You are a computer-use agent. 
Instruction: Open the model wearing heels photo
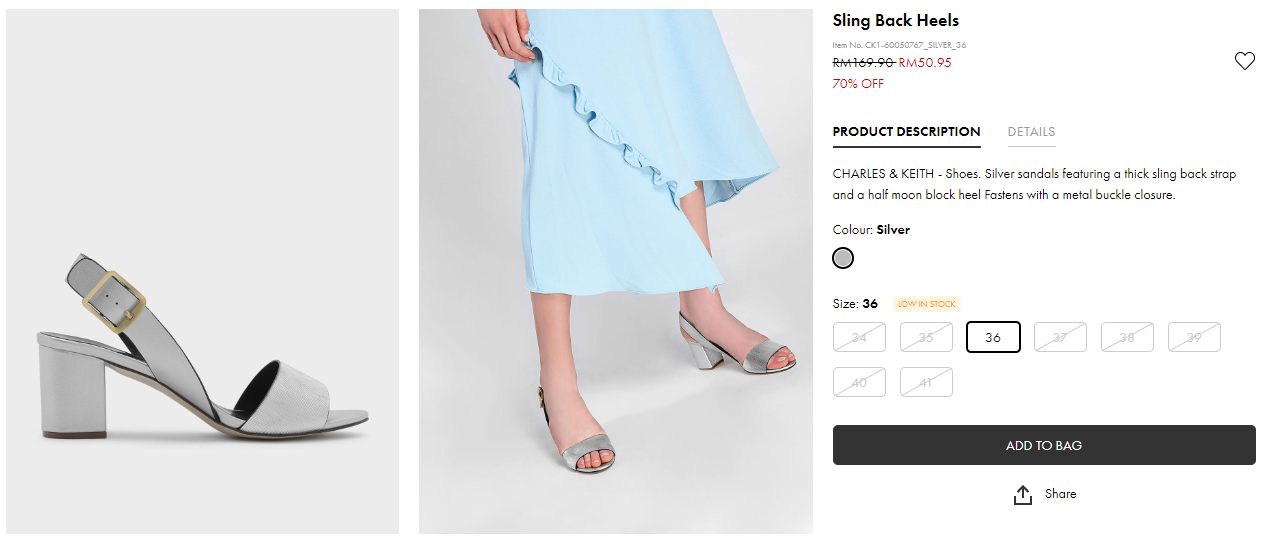click(615, 272)
